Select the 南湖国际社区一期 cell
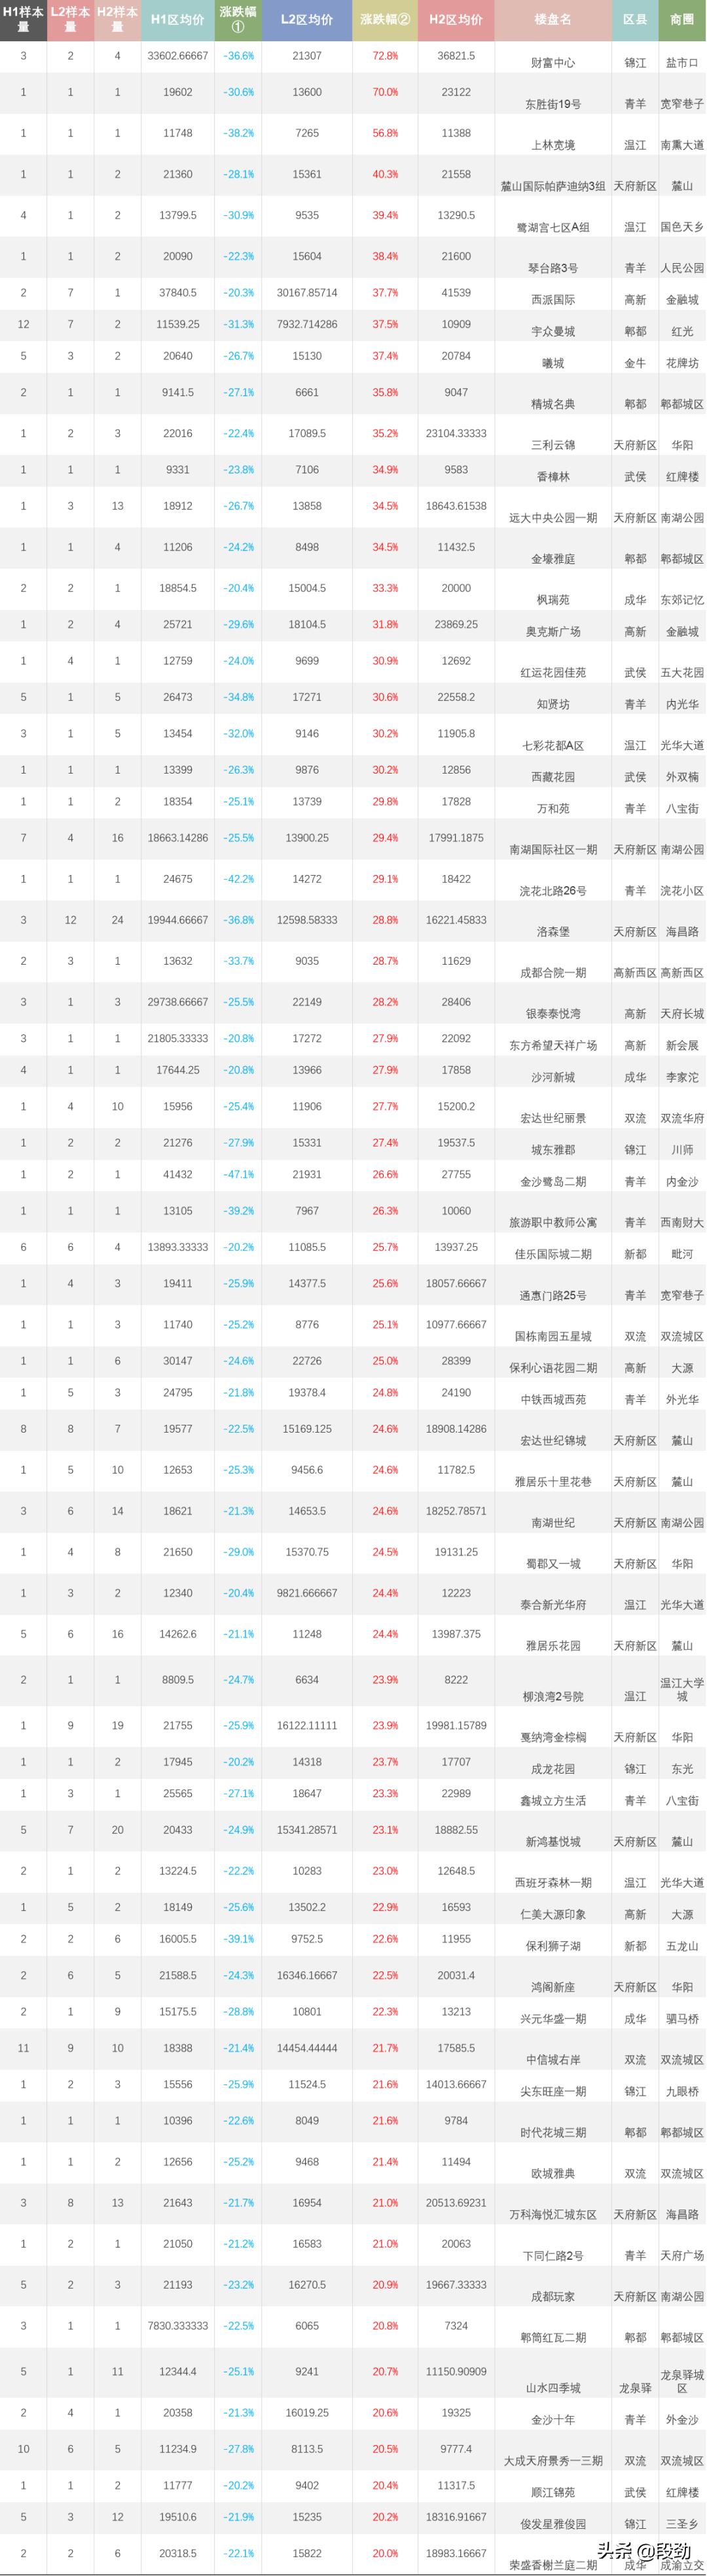Screen dimensions: 707x2576 coord(553,850)
